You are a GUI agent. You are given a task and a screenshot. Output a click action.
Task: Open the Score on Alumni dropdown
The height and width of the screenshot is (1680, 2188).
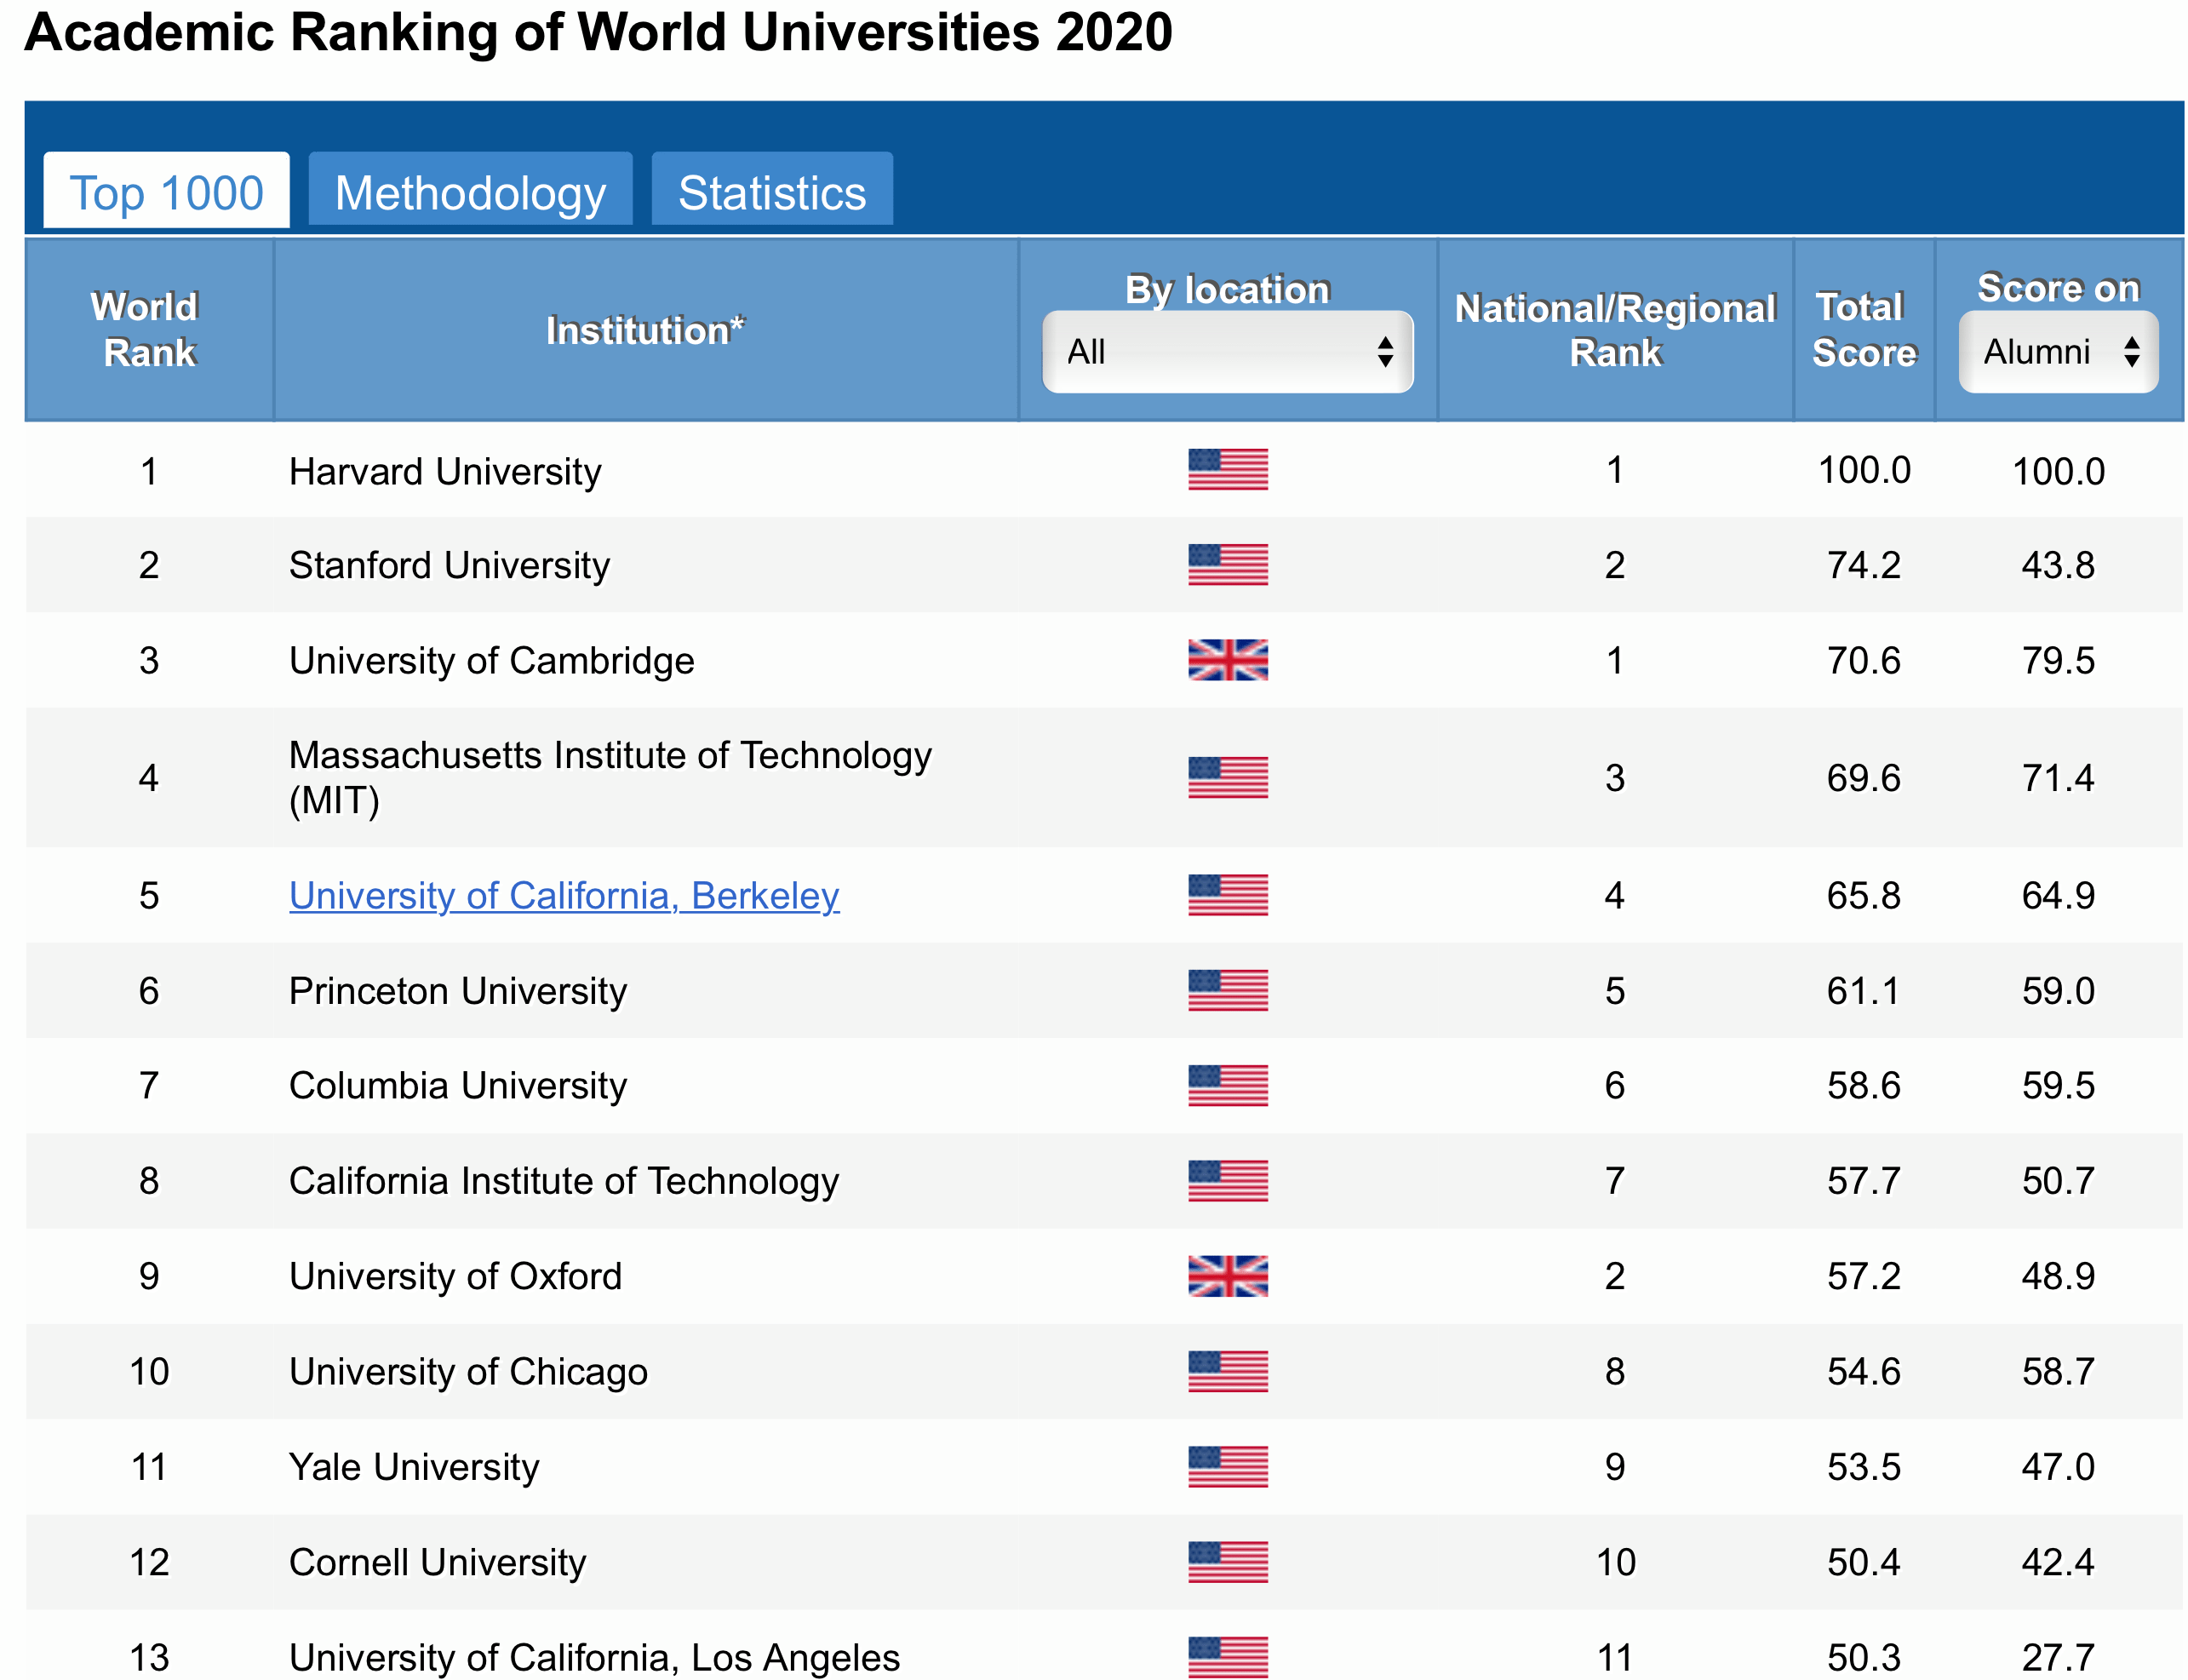pos(2058,352)
